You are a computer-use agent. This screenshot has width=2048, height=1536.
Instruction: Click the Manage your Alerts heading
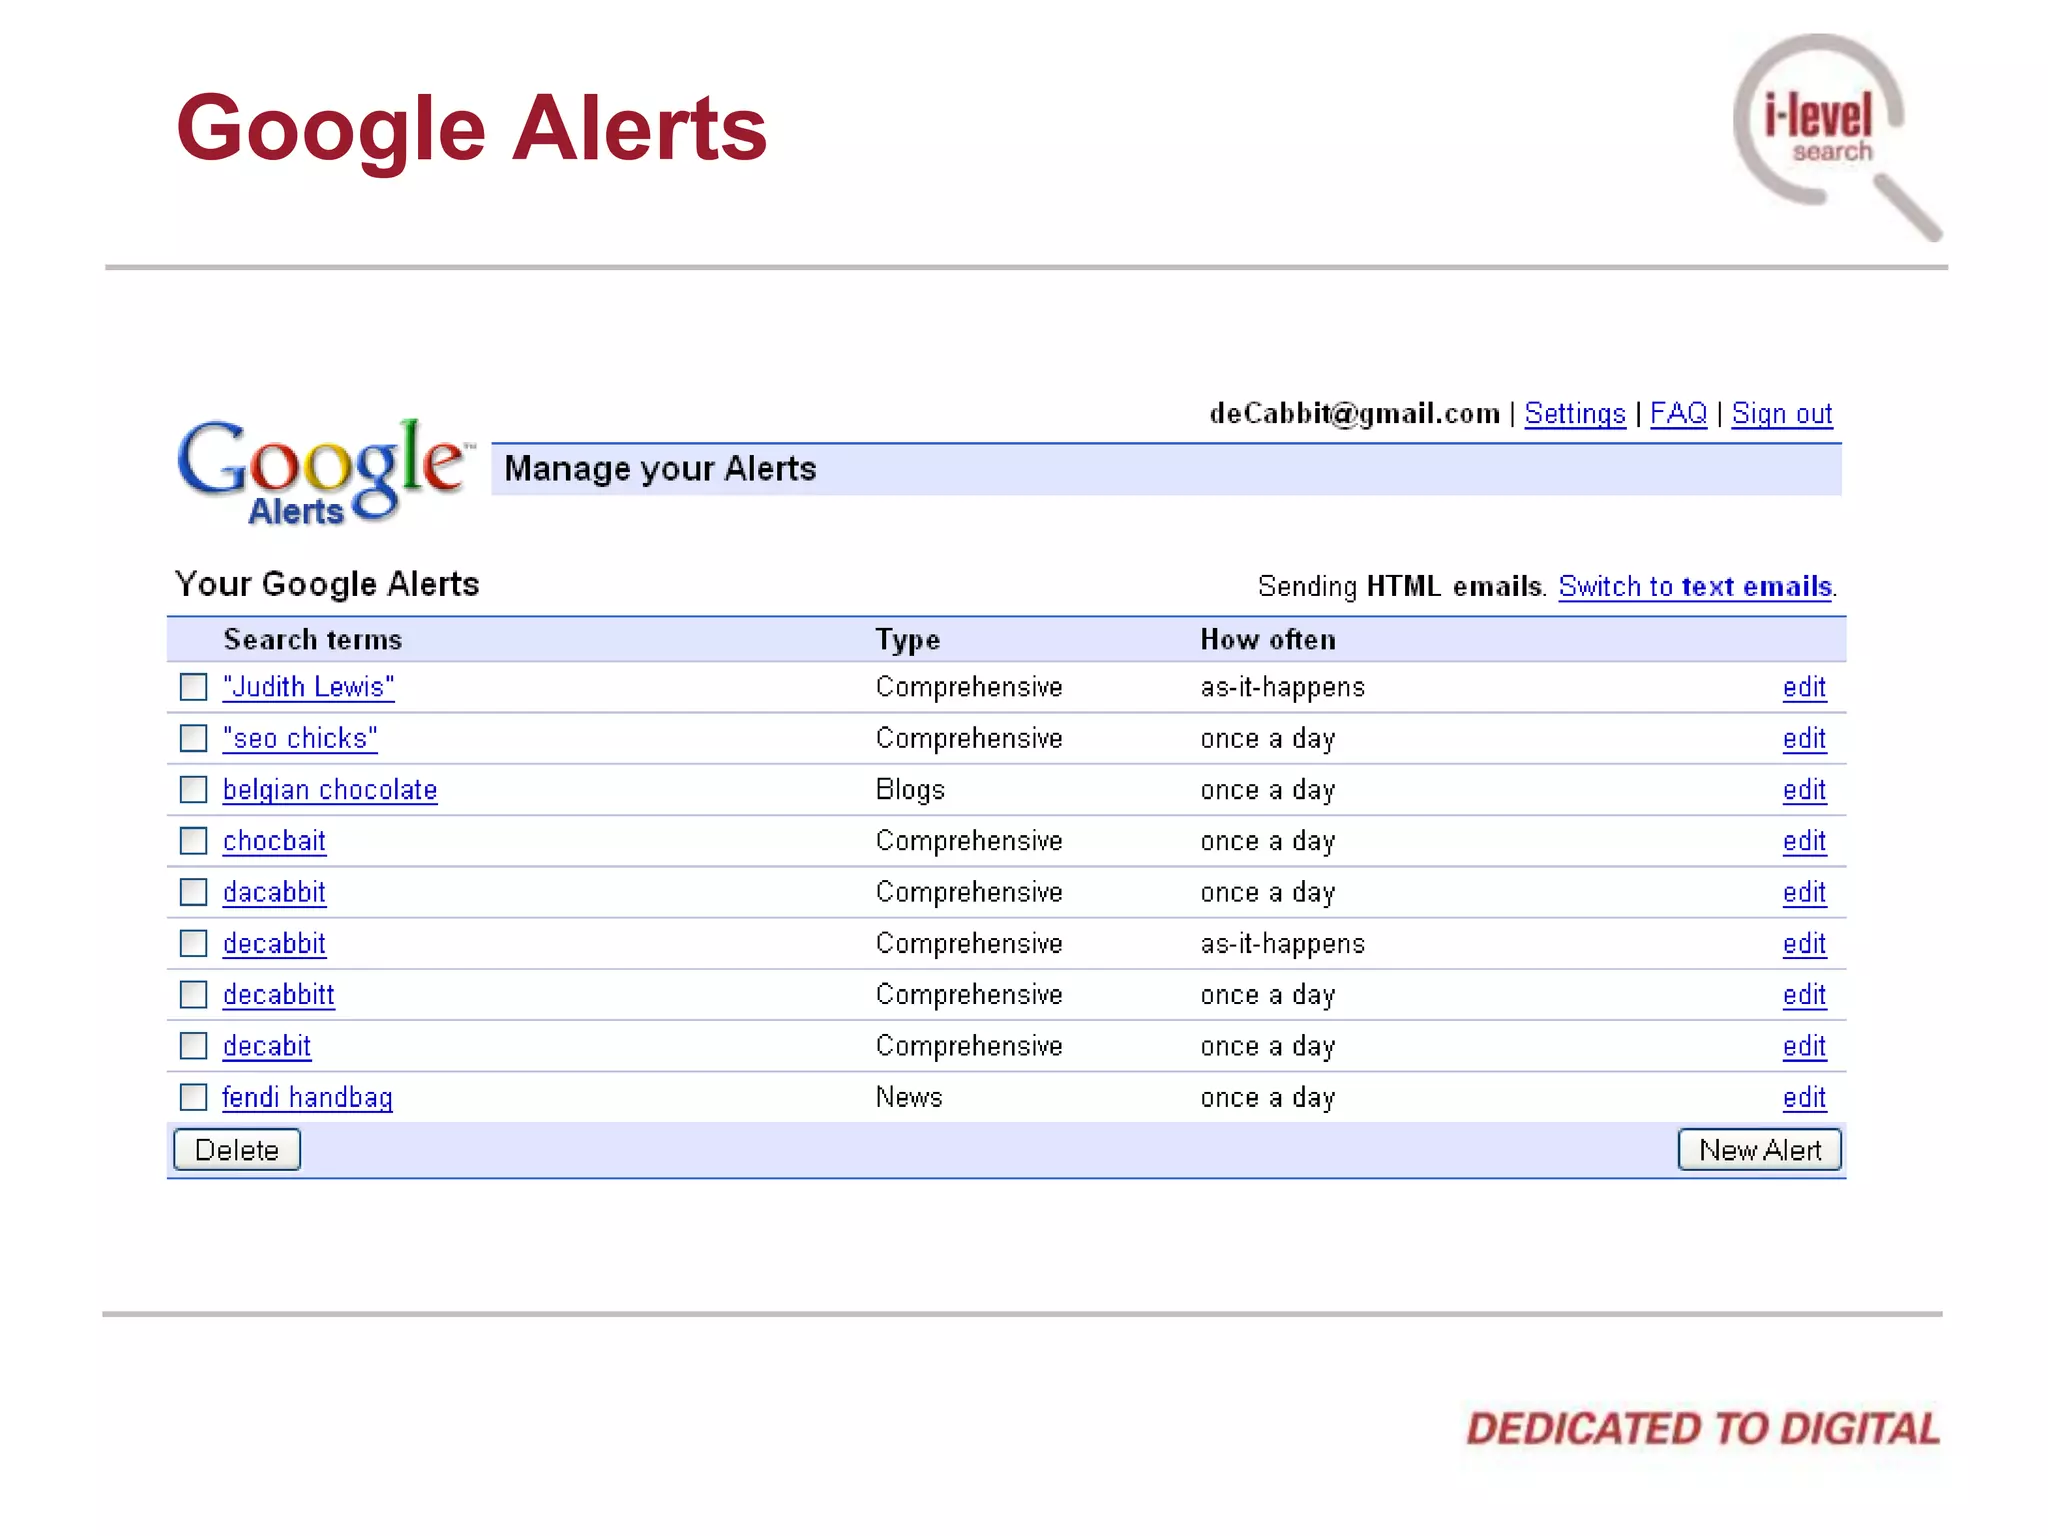(x=660, y=469)
